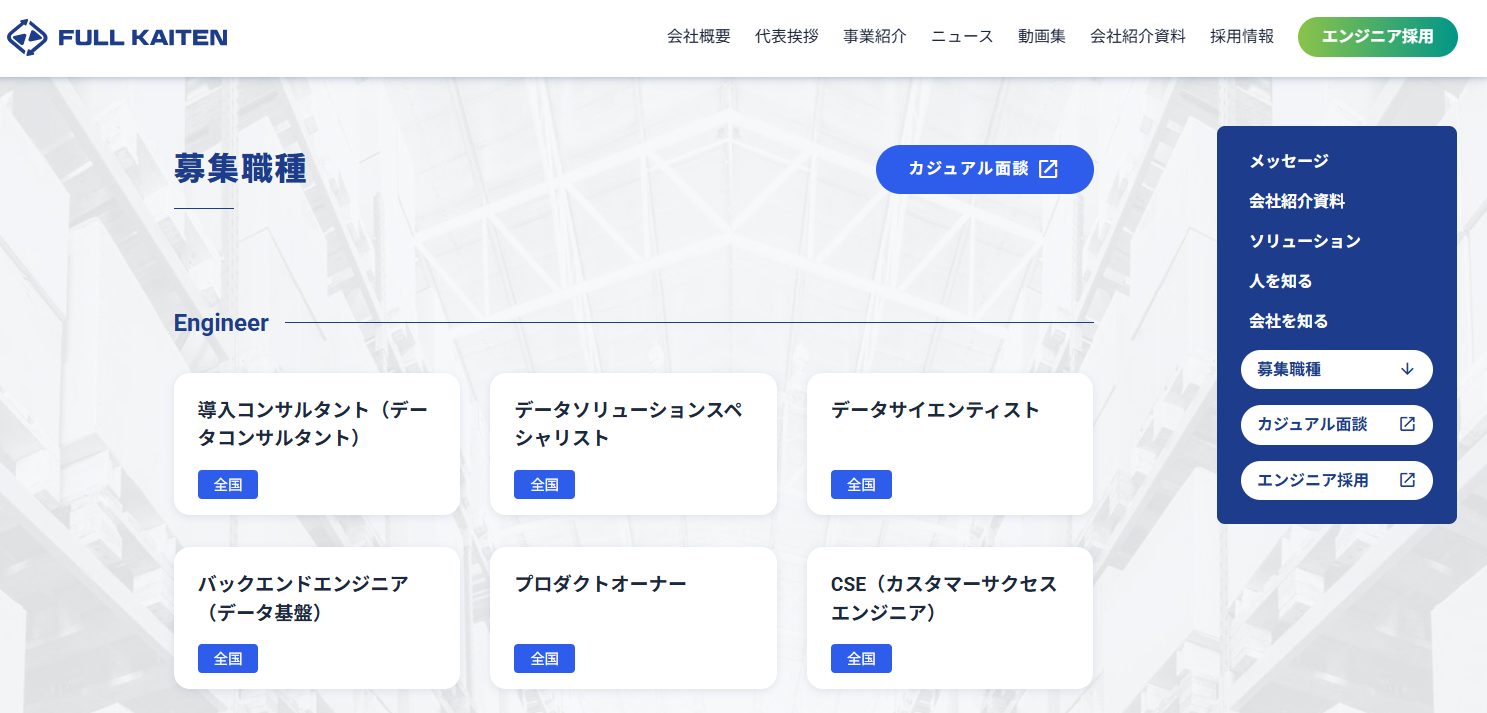Select the バックエンドエンジニア（データ基盤） job card
This screenshot has height=713, width=1487.
316,617
